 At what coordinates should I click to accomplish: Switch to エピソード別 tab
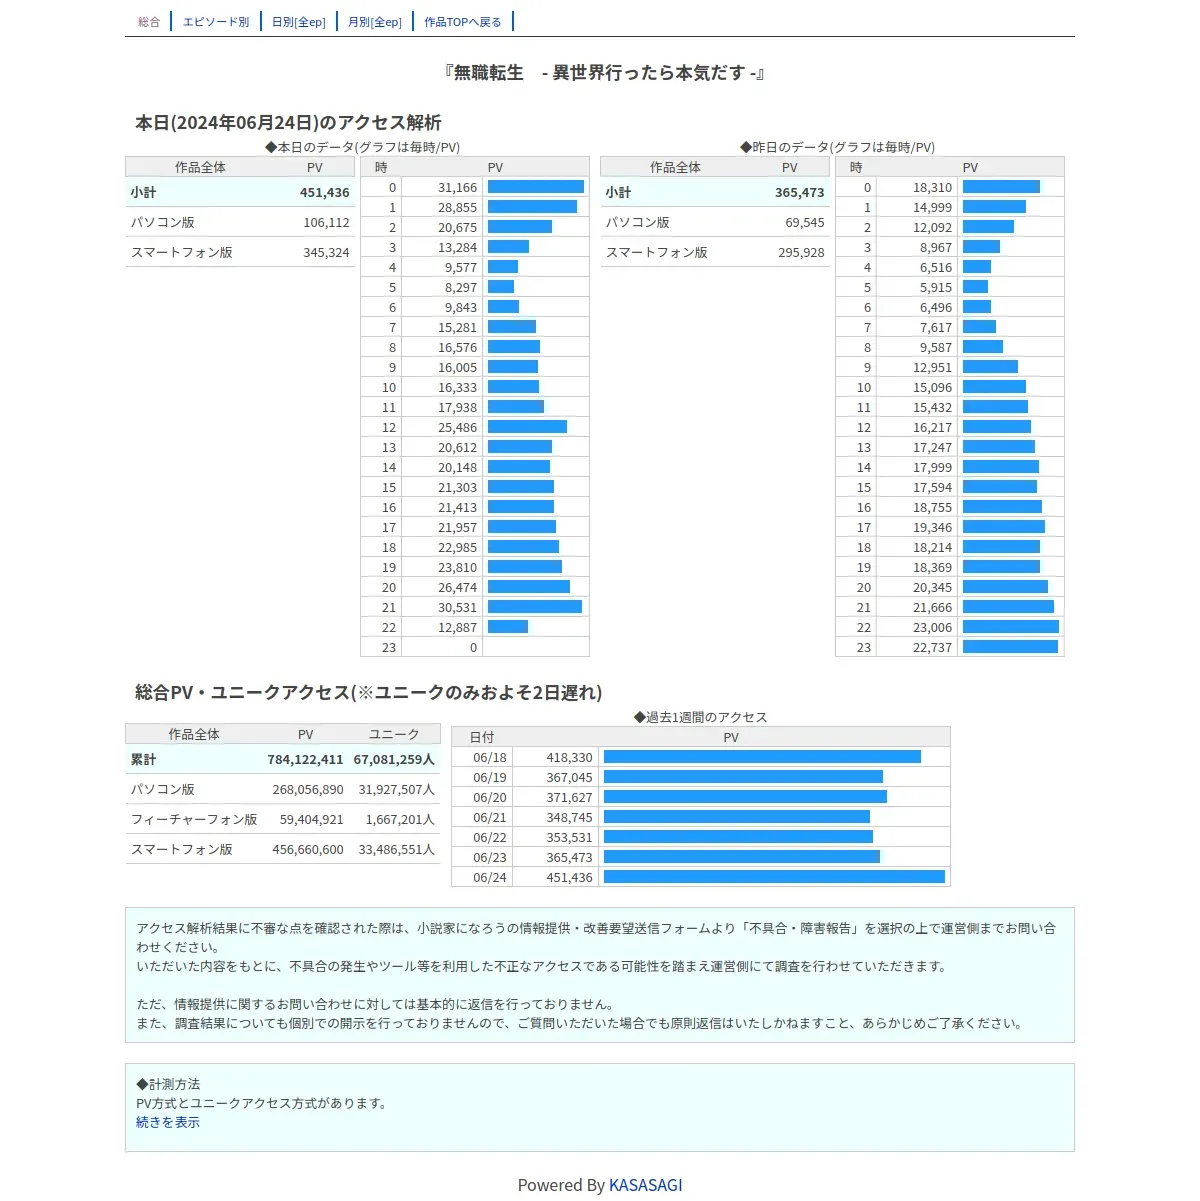click(x=216, y=22)
